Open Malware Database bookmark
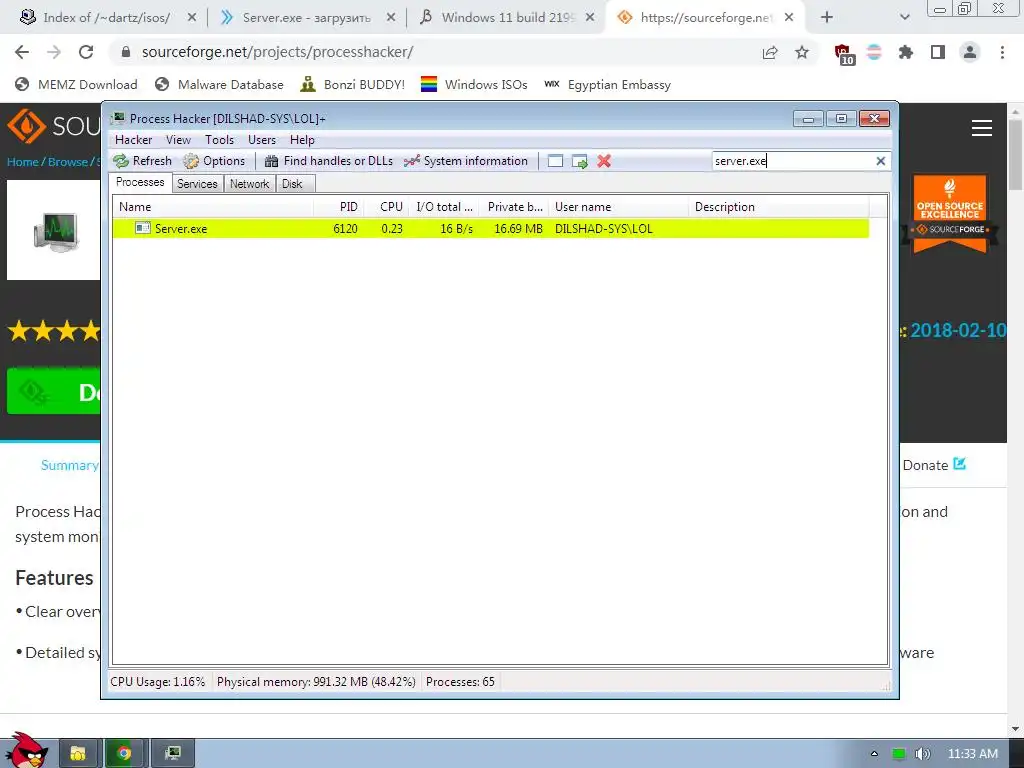Image resolution: width=1024 pixels, height=768 pixels. coord(219,85)
